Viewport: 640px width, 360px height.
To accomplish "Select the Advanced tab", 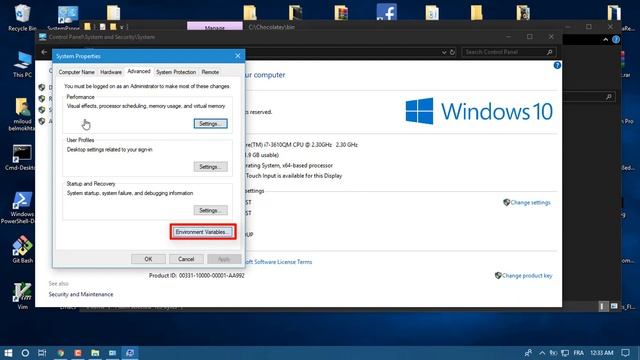I will click(x=139, y=71).
